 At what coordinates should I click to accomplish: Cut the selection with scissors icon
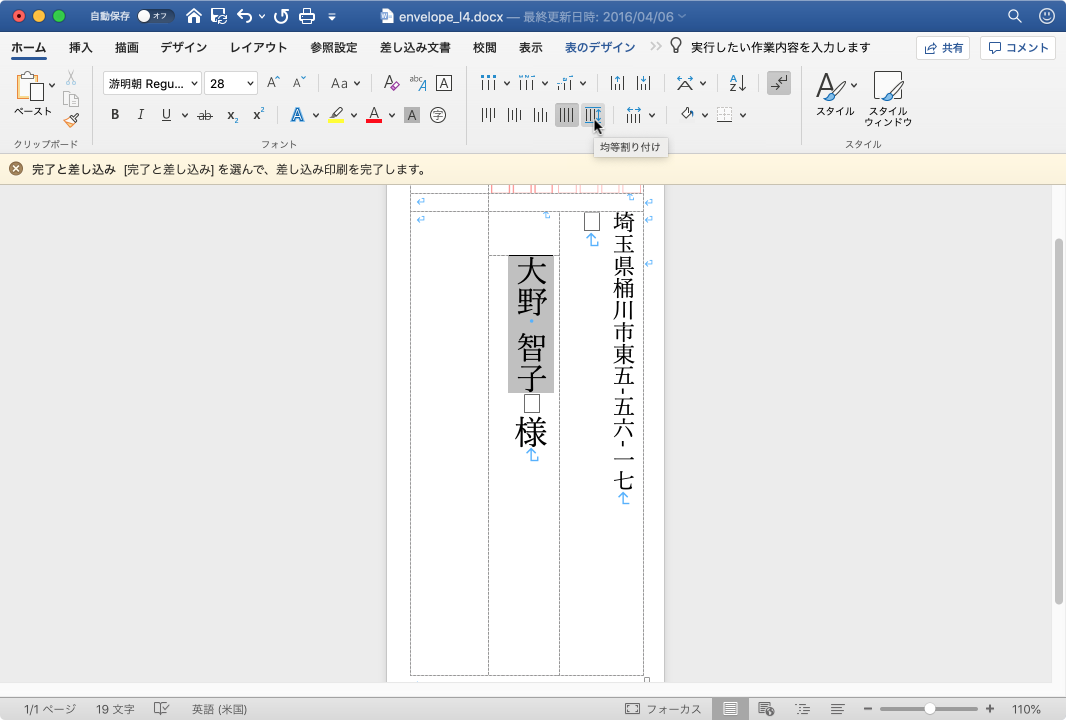[71, 78]
